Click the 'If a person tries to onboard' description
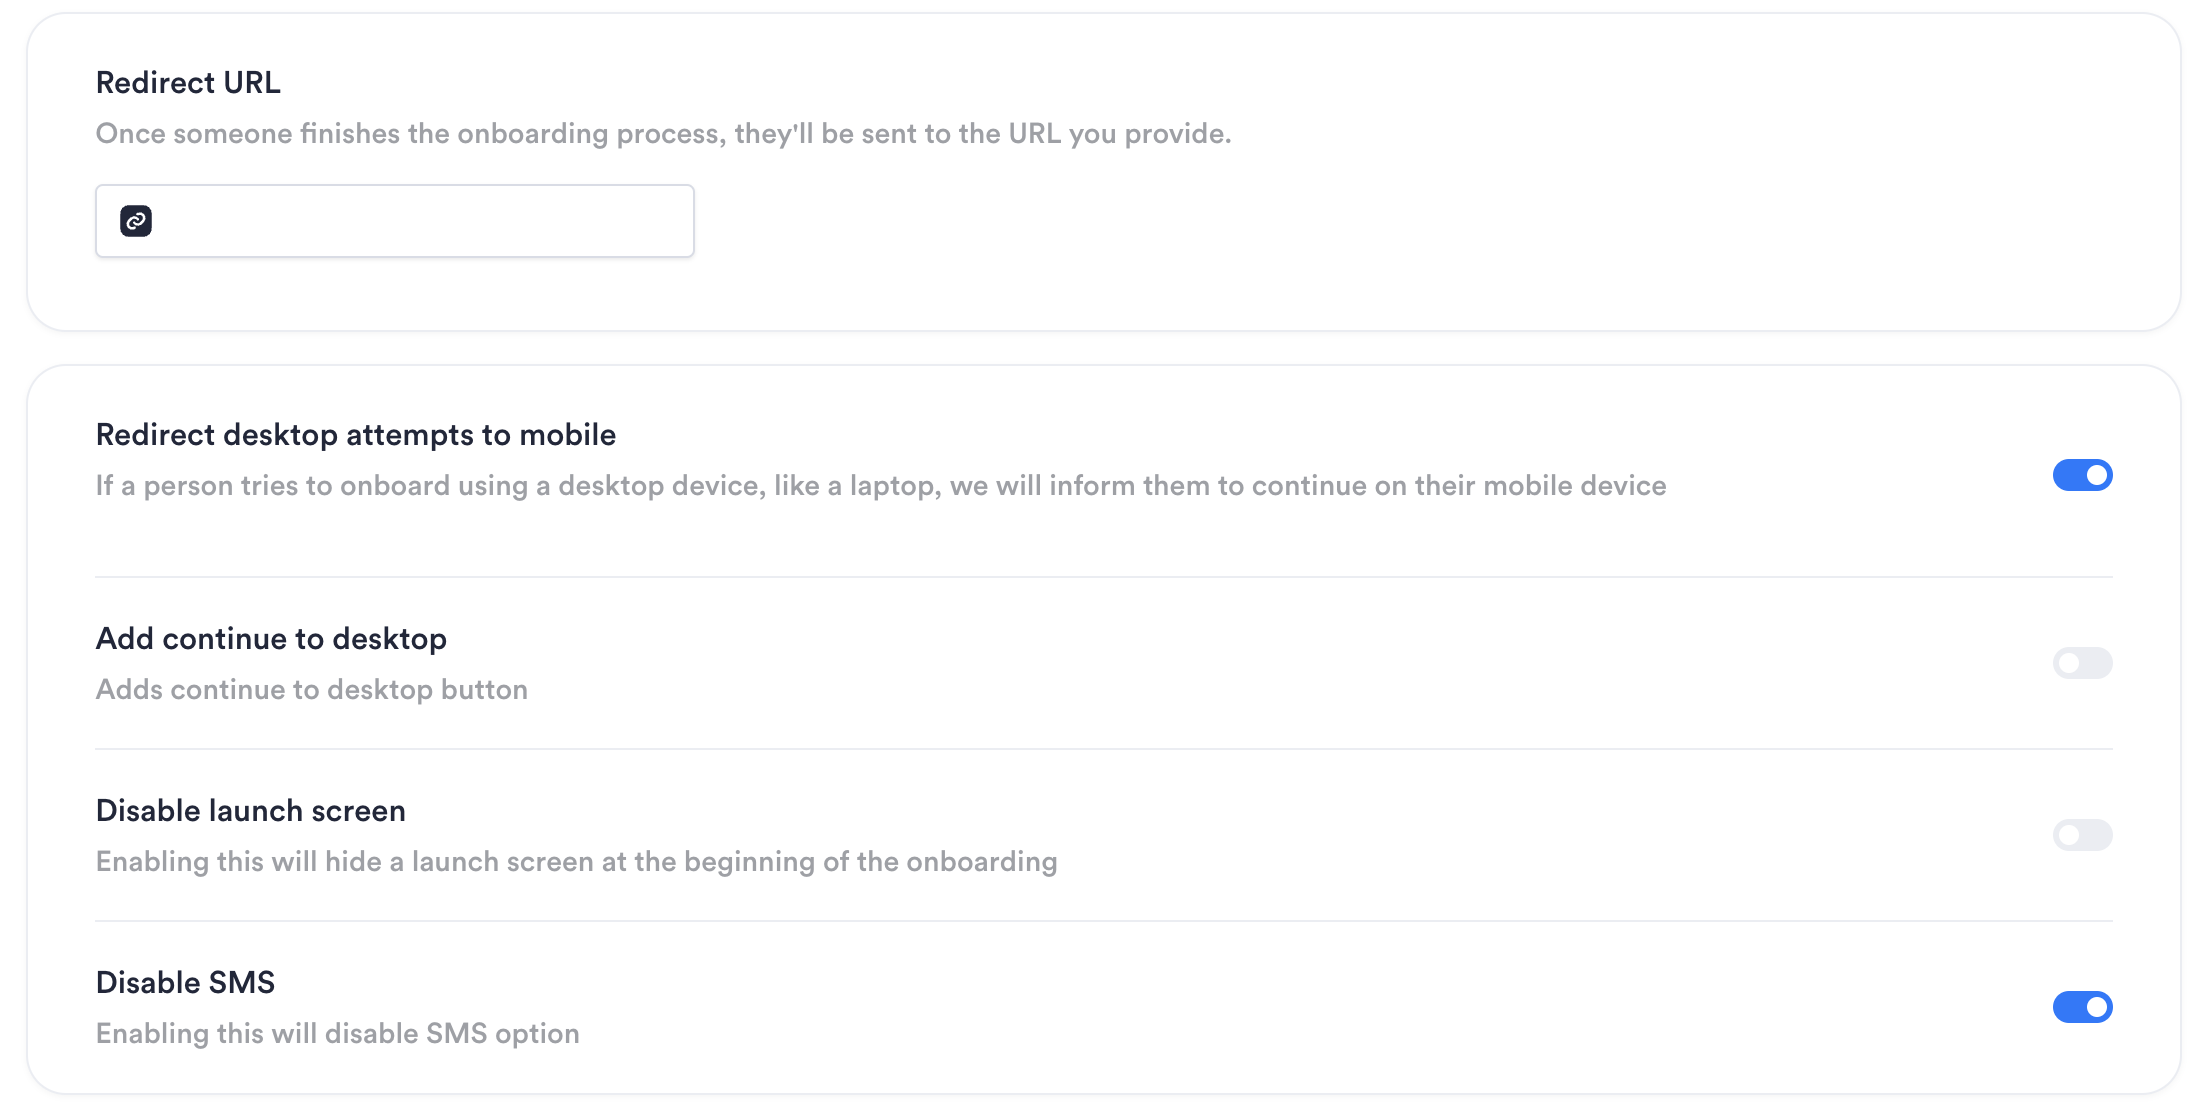This screenshot has width=2210, height=1120. click(881, 486)
